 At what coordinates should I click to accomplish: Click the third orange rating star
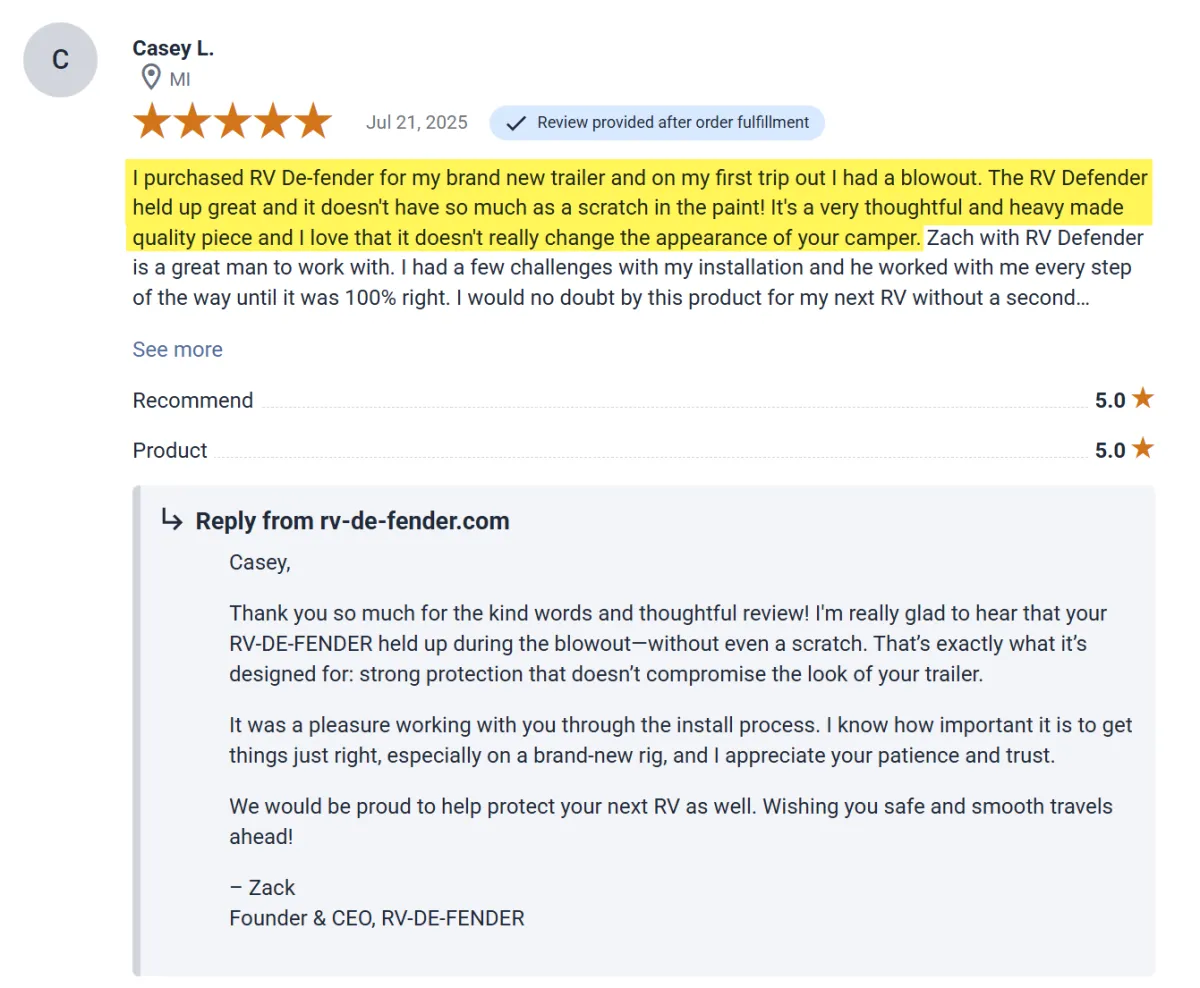click(x=232, y=122)
